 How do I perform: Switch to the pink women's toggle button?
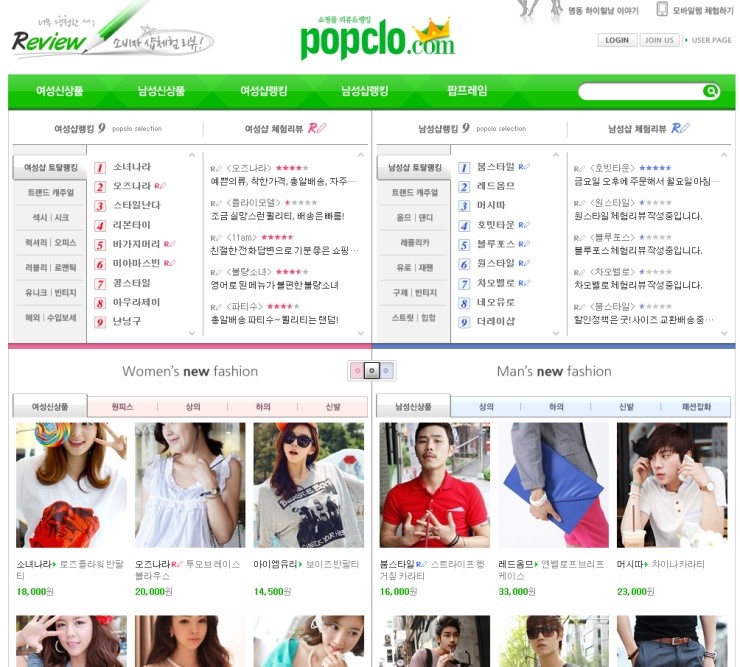[x=358, y=371]
